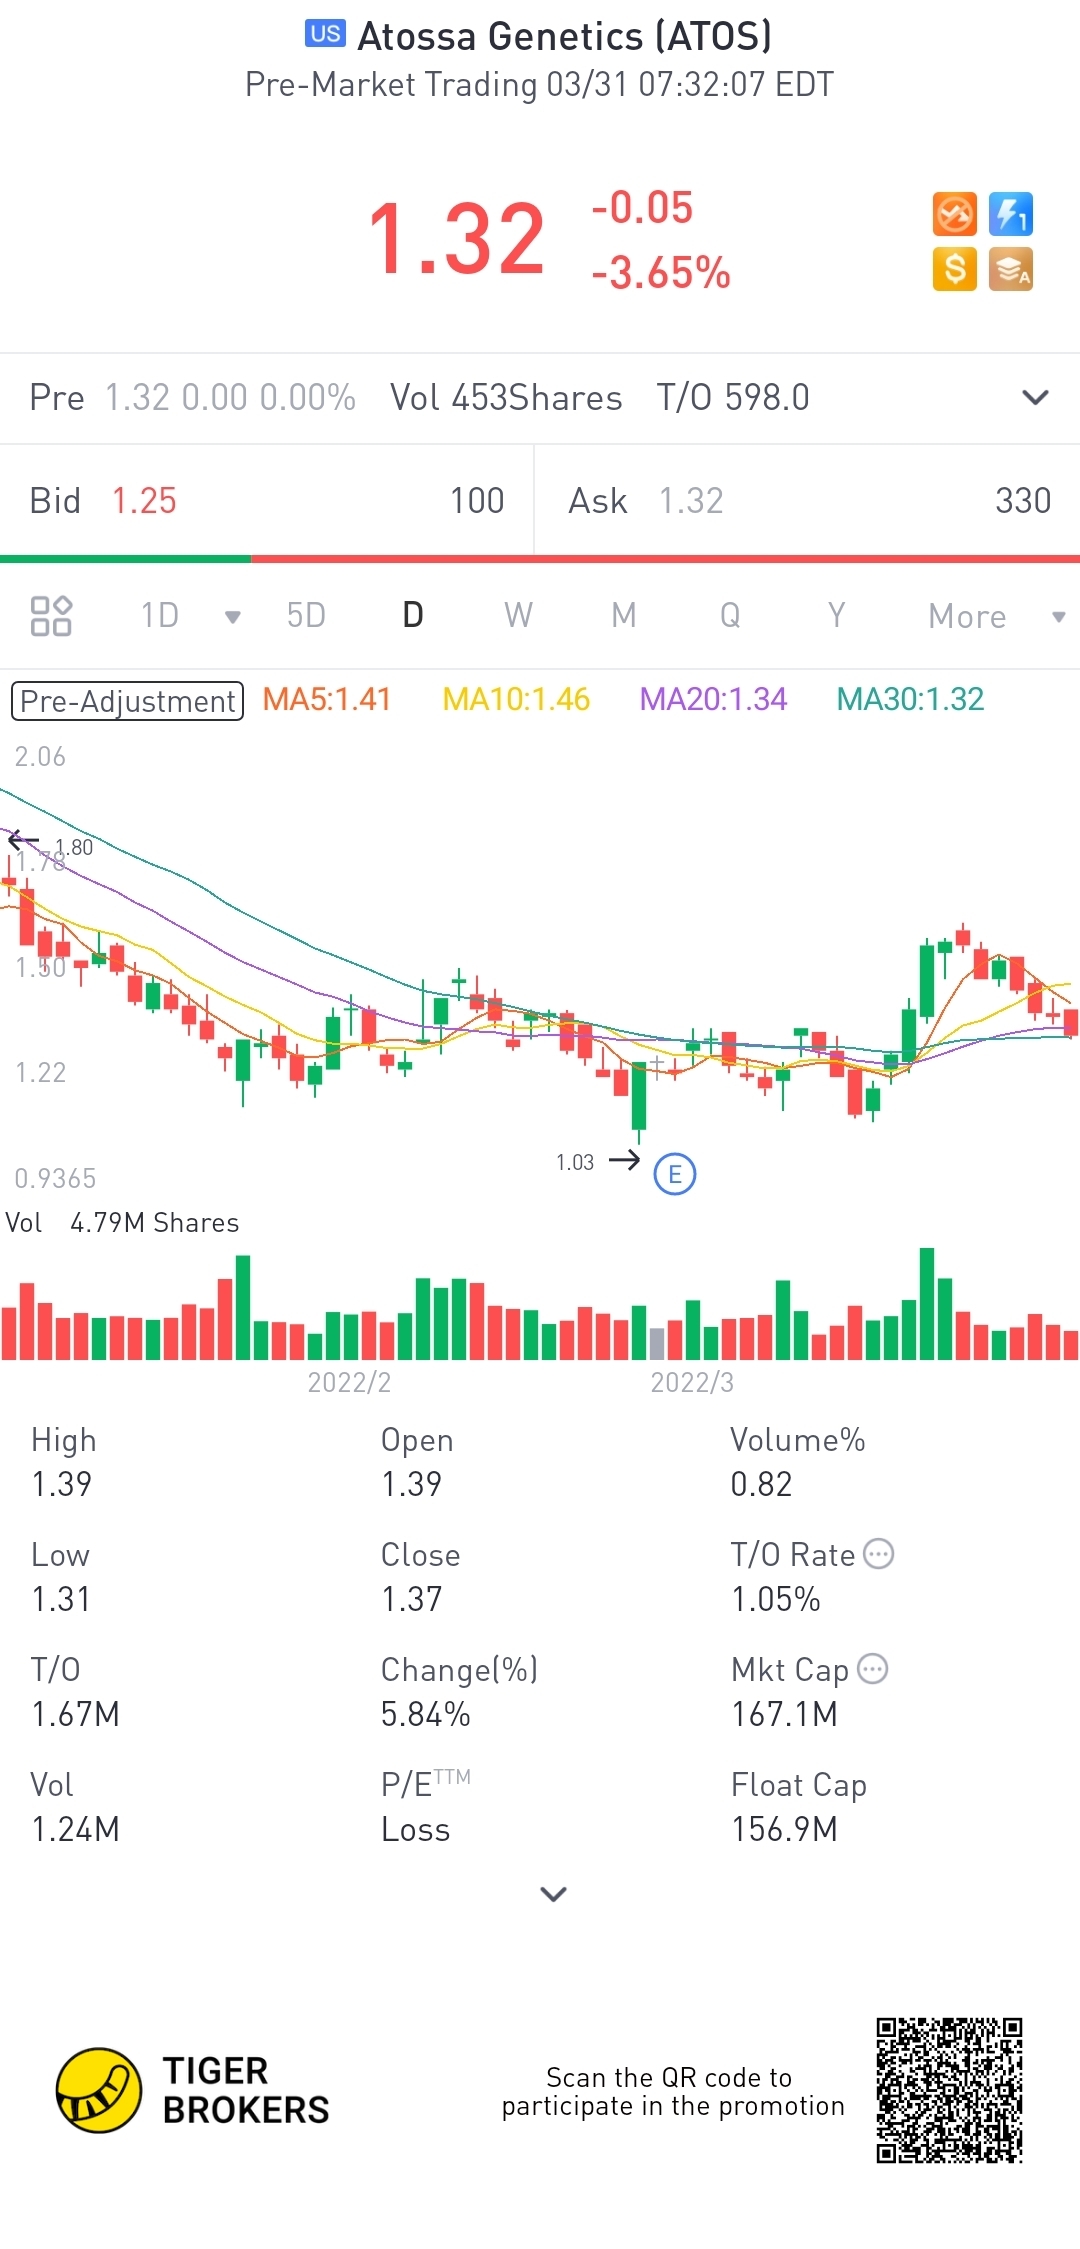Image resolution: width=1080 pixels, height=2249 pixels.
Task: Tap the Low 1.31 value
Action: point(61,1599)
